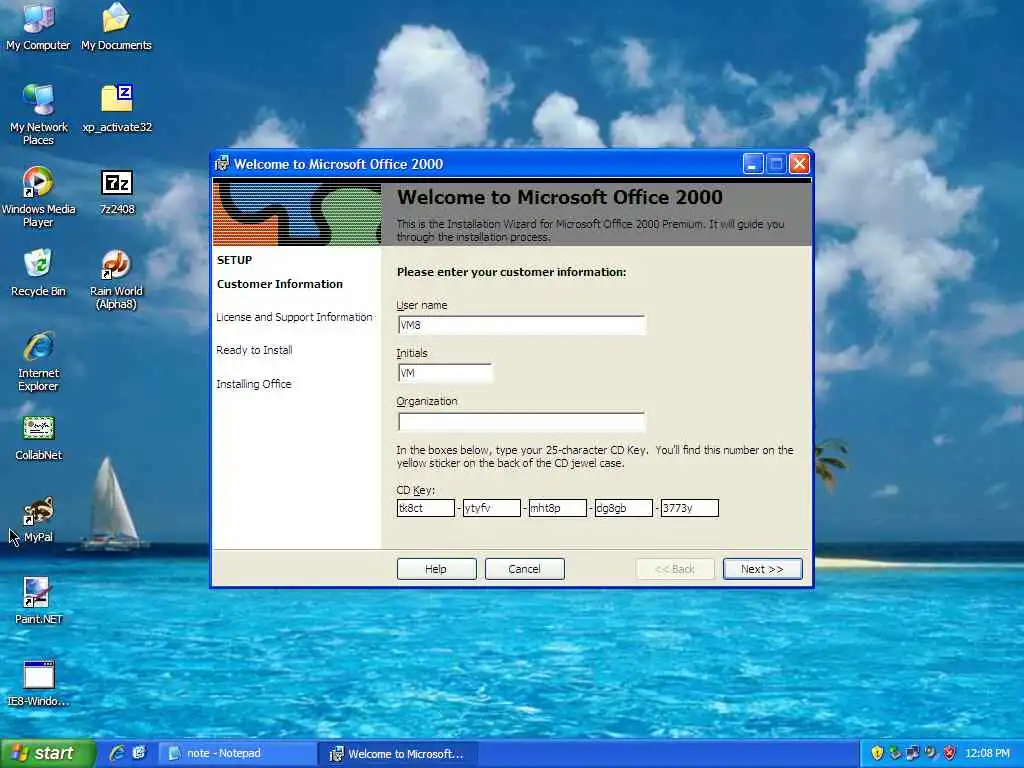Select CollabNet desktop icon
This screenshot has width=1024, height=768.
tap(39, 437)
